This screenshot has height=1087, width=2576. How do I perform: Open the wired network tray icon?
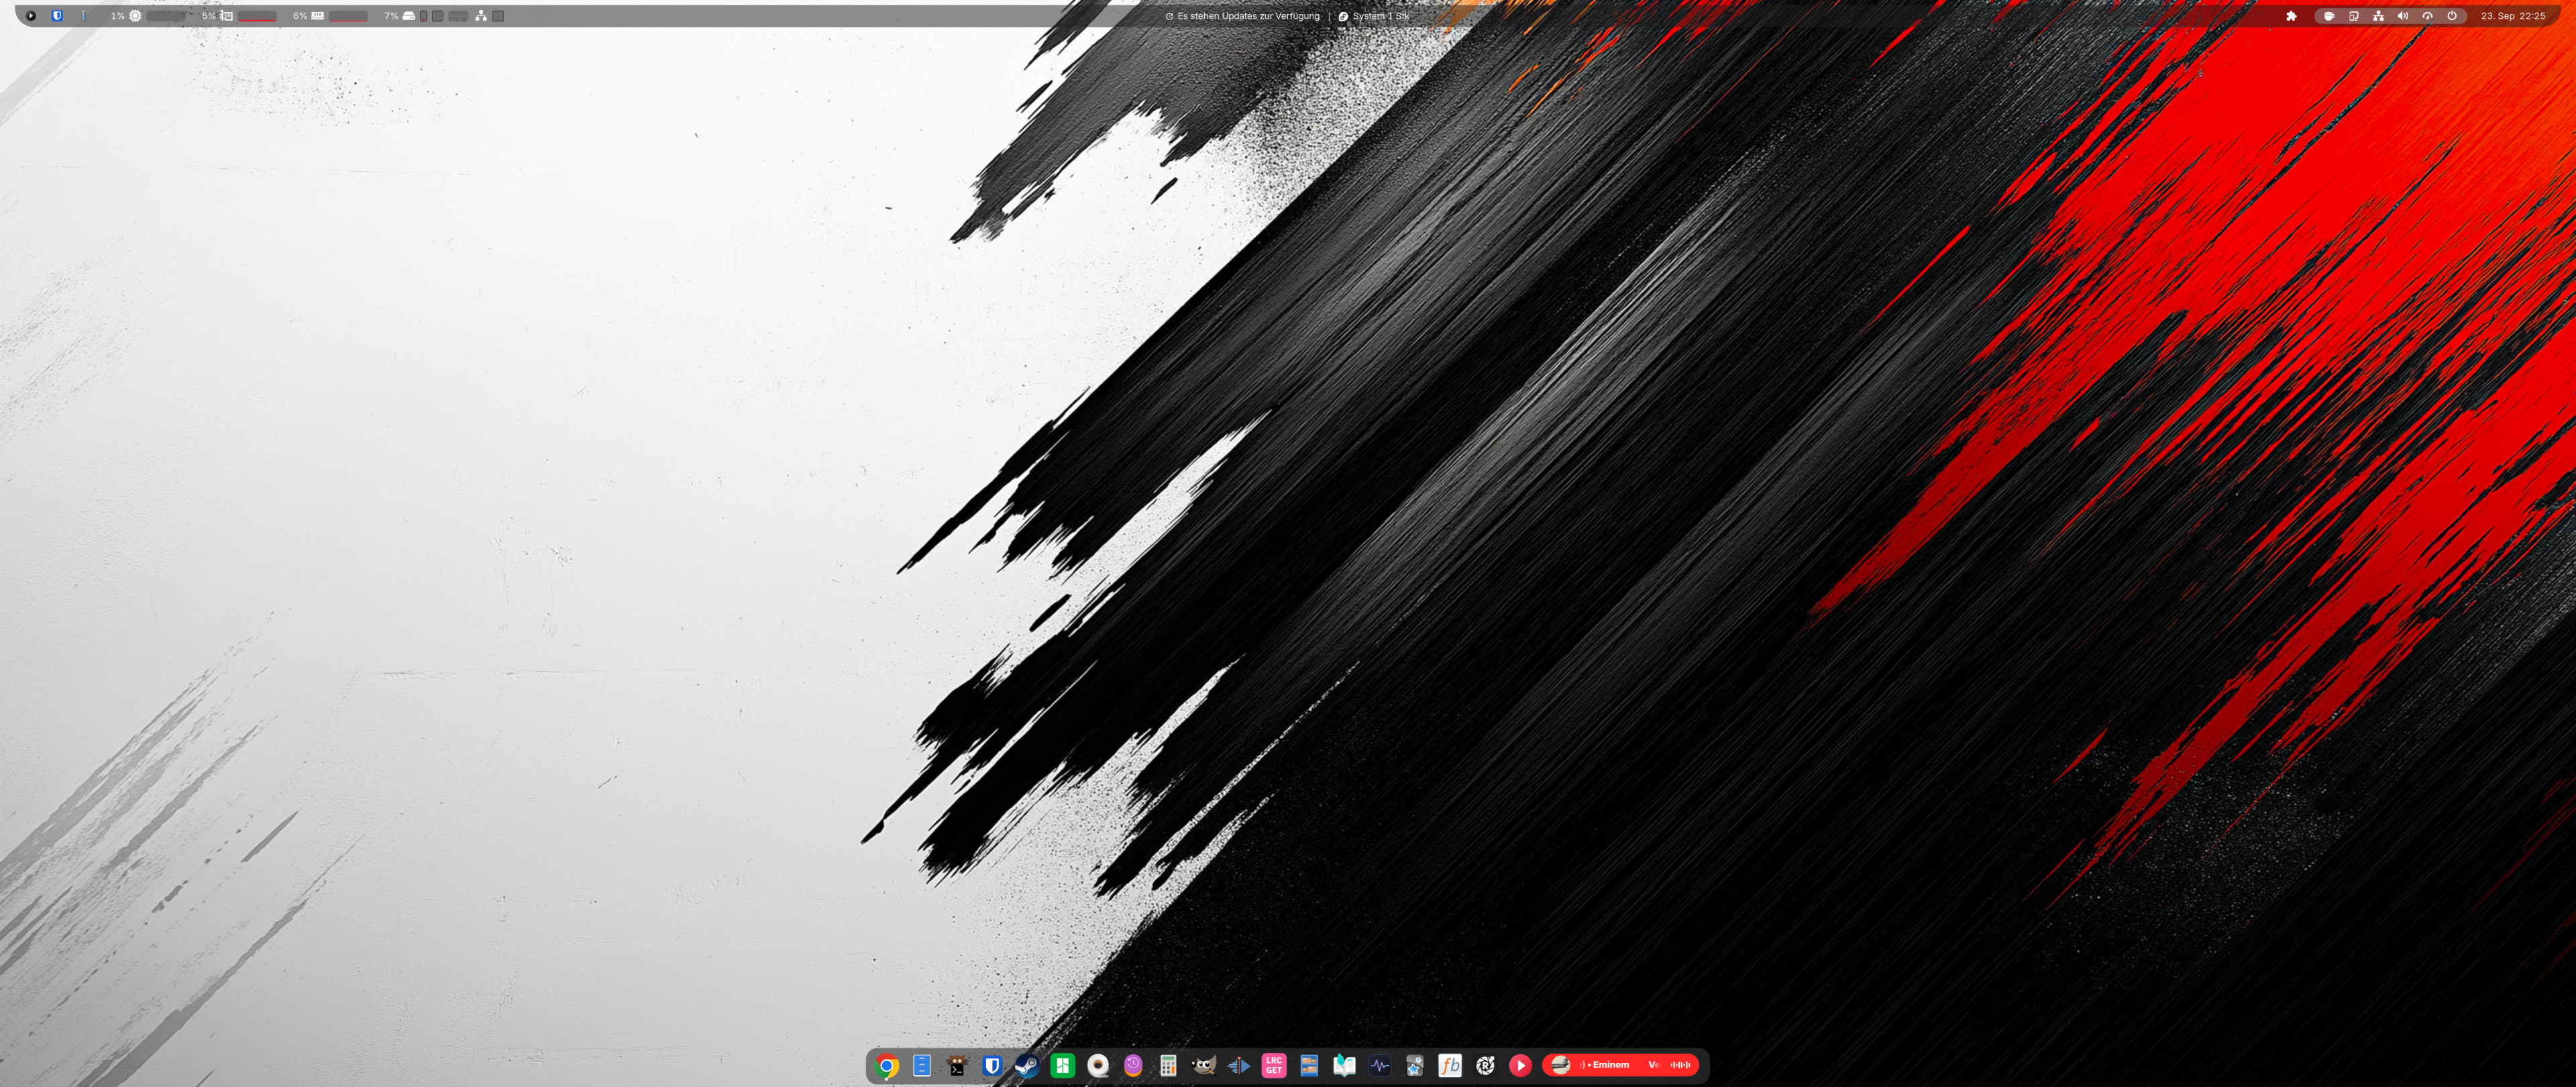click(2378, 16)
